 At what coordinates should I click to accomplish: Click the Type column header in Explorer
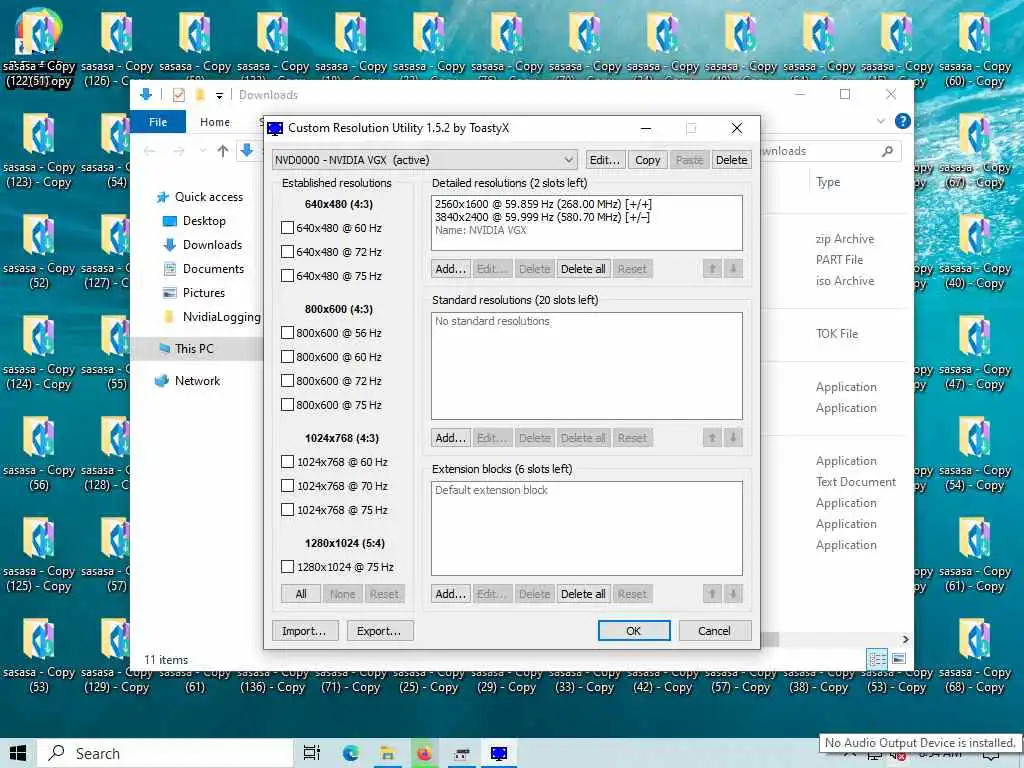[827, 182]
